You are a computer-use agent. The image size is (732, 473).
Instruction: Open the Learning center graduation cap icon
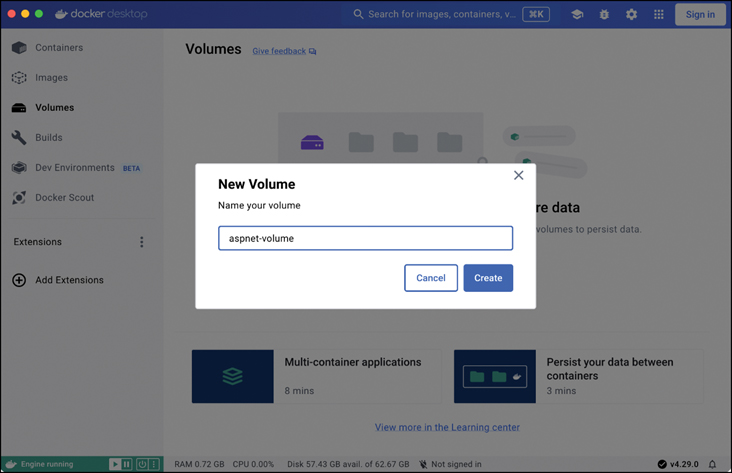(577, 15)
